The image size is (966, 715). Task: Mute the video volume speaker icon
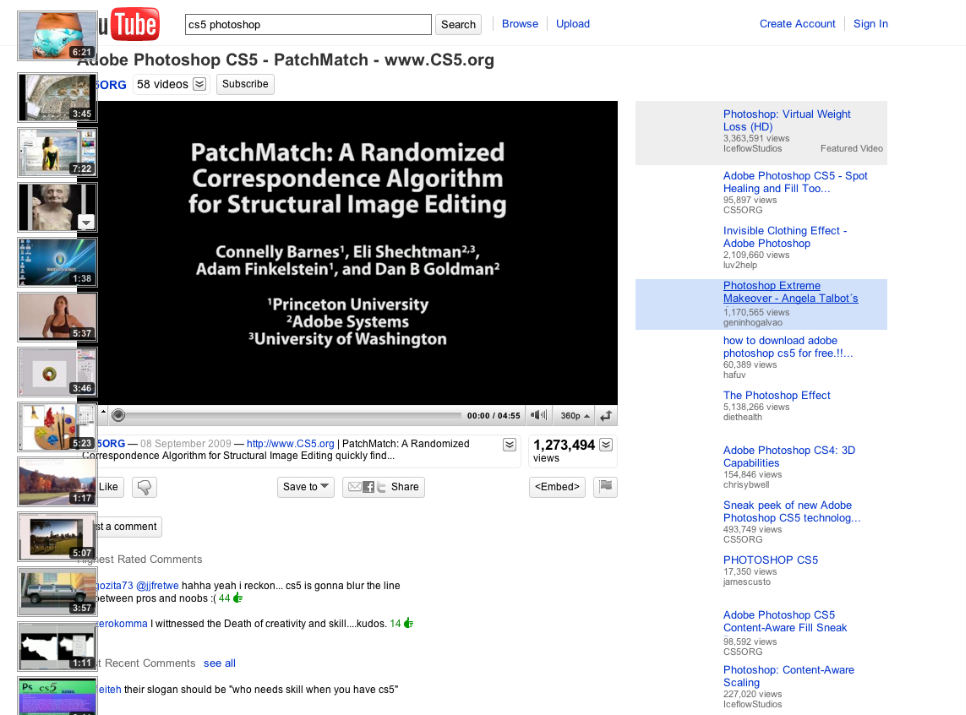pos(538,415)
